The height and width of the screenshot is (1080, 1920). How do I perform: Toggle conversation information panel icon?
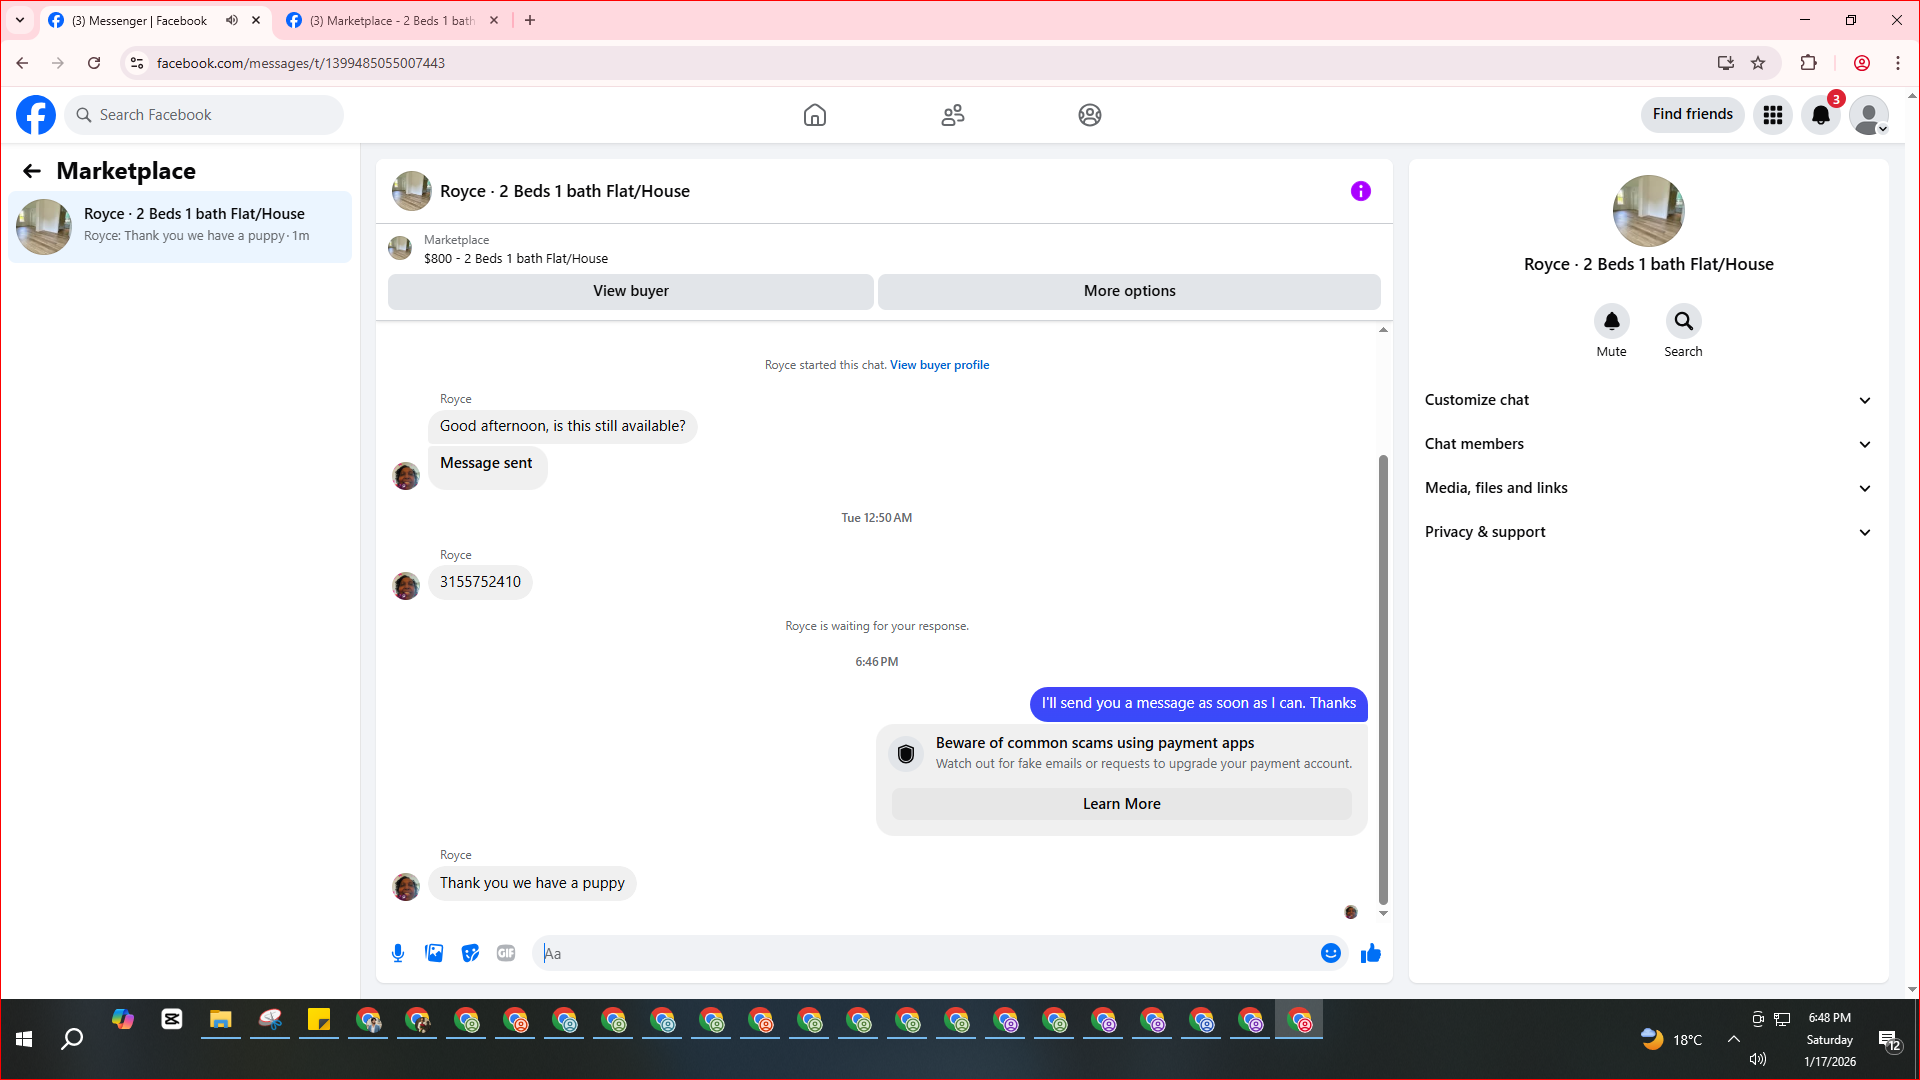coord(1360,191)
